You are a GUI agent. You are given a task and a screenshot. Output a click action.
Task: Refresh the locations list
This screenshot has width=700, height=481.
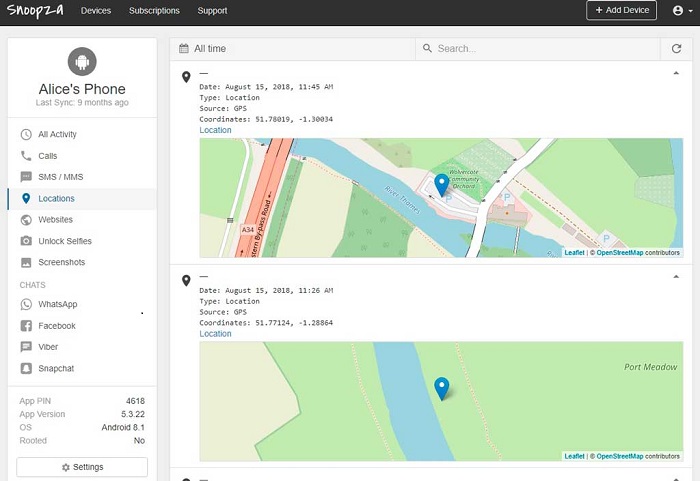pos(676,49)
